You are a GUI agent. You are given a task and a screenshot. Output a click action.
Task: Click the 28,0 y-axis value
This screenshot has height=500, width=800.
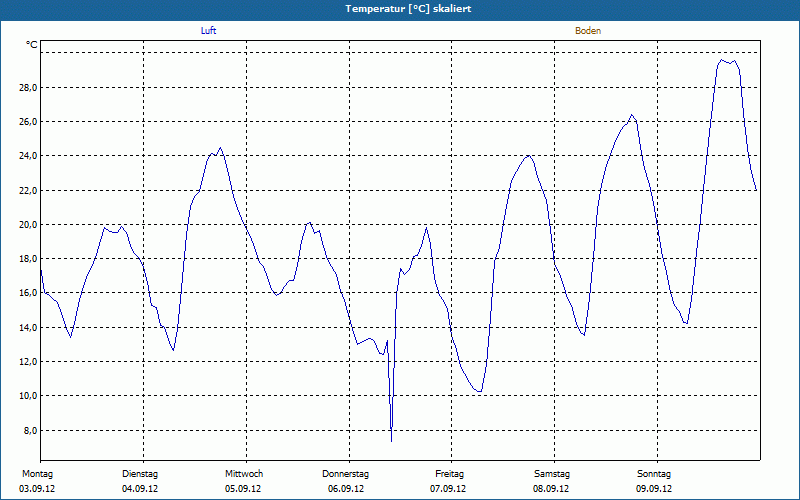coord(28,88)
